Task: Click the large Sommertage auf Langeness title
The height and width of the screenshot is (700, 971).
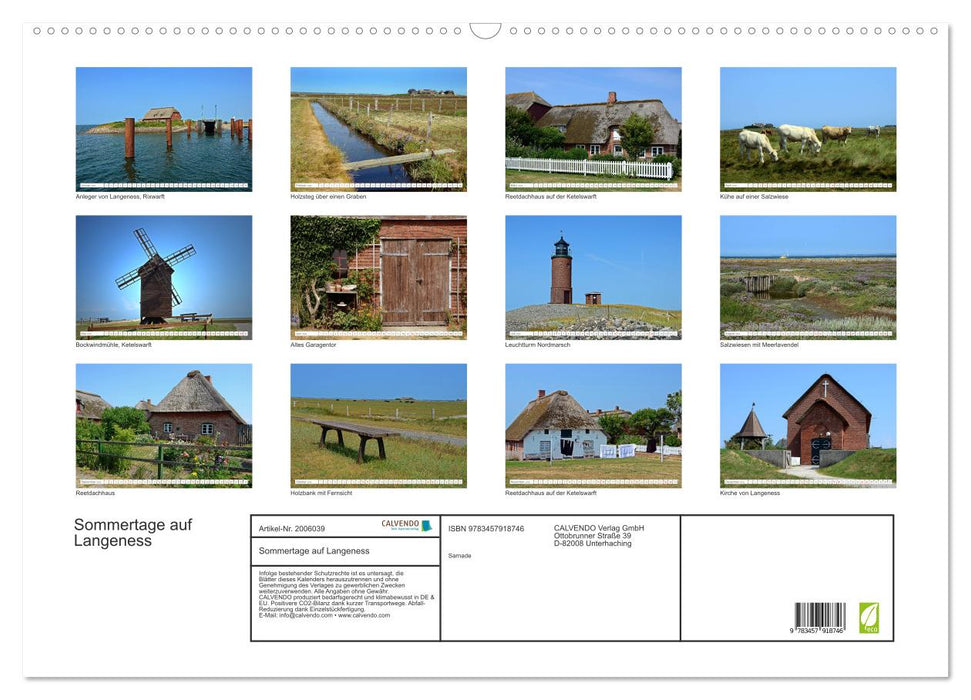Action: [x=132, y=533]
